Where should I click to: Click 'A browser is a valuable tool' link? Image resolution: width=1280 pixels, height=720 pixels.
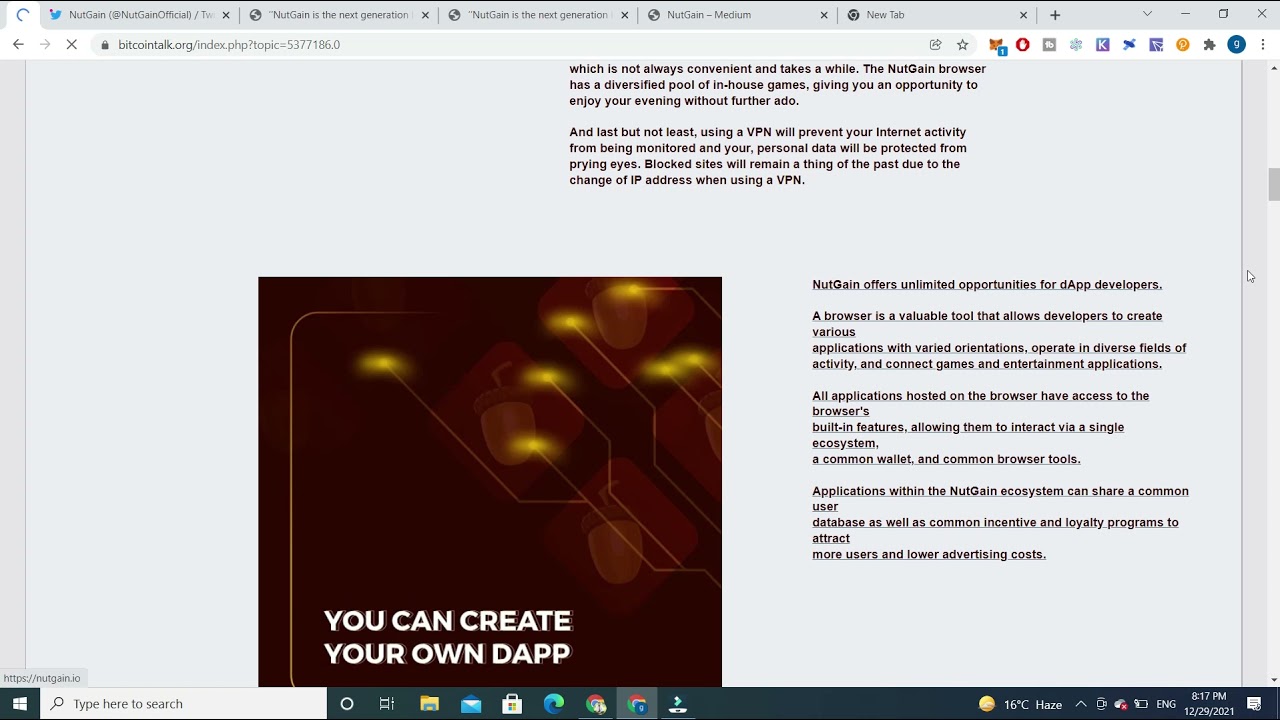[x=987, y=323]
